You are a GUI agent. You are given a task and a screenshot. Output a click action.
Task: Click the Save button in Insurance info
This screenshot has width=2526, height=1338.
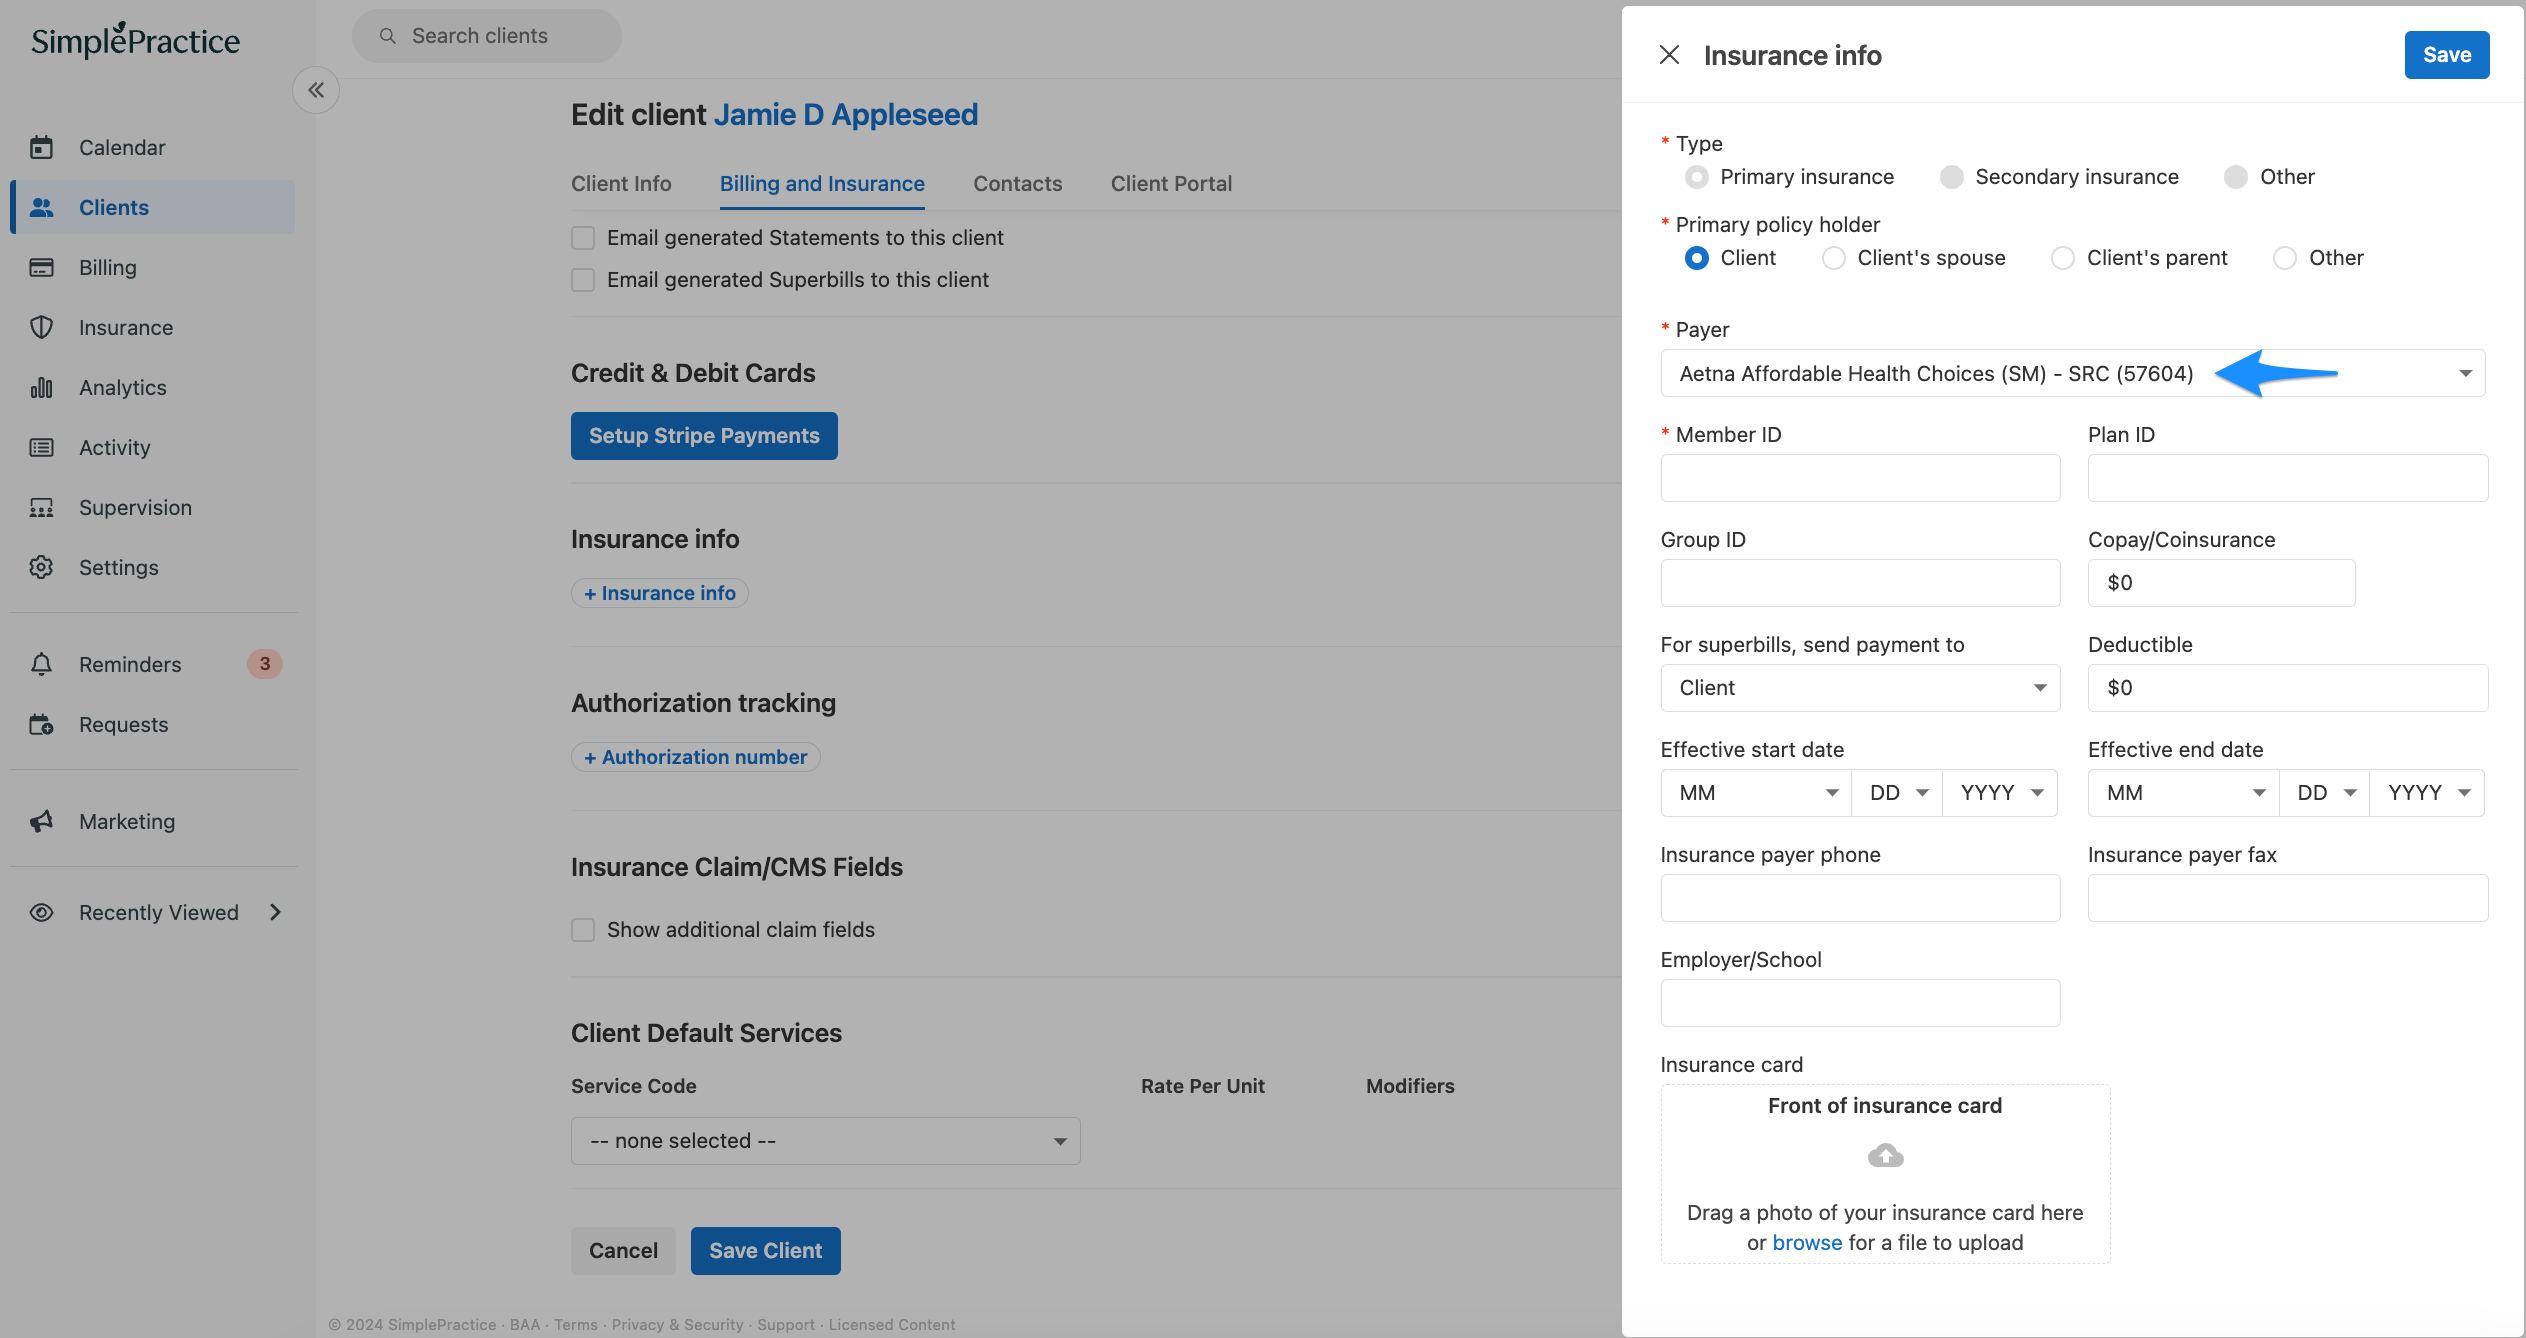click(x=2446, y=55)
